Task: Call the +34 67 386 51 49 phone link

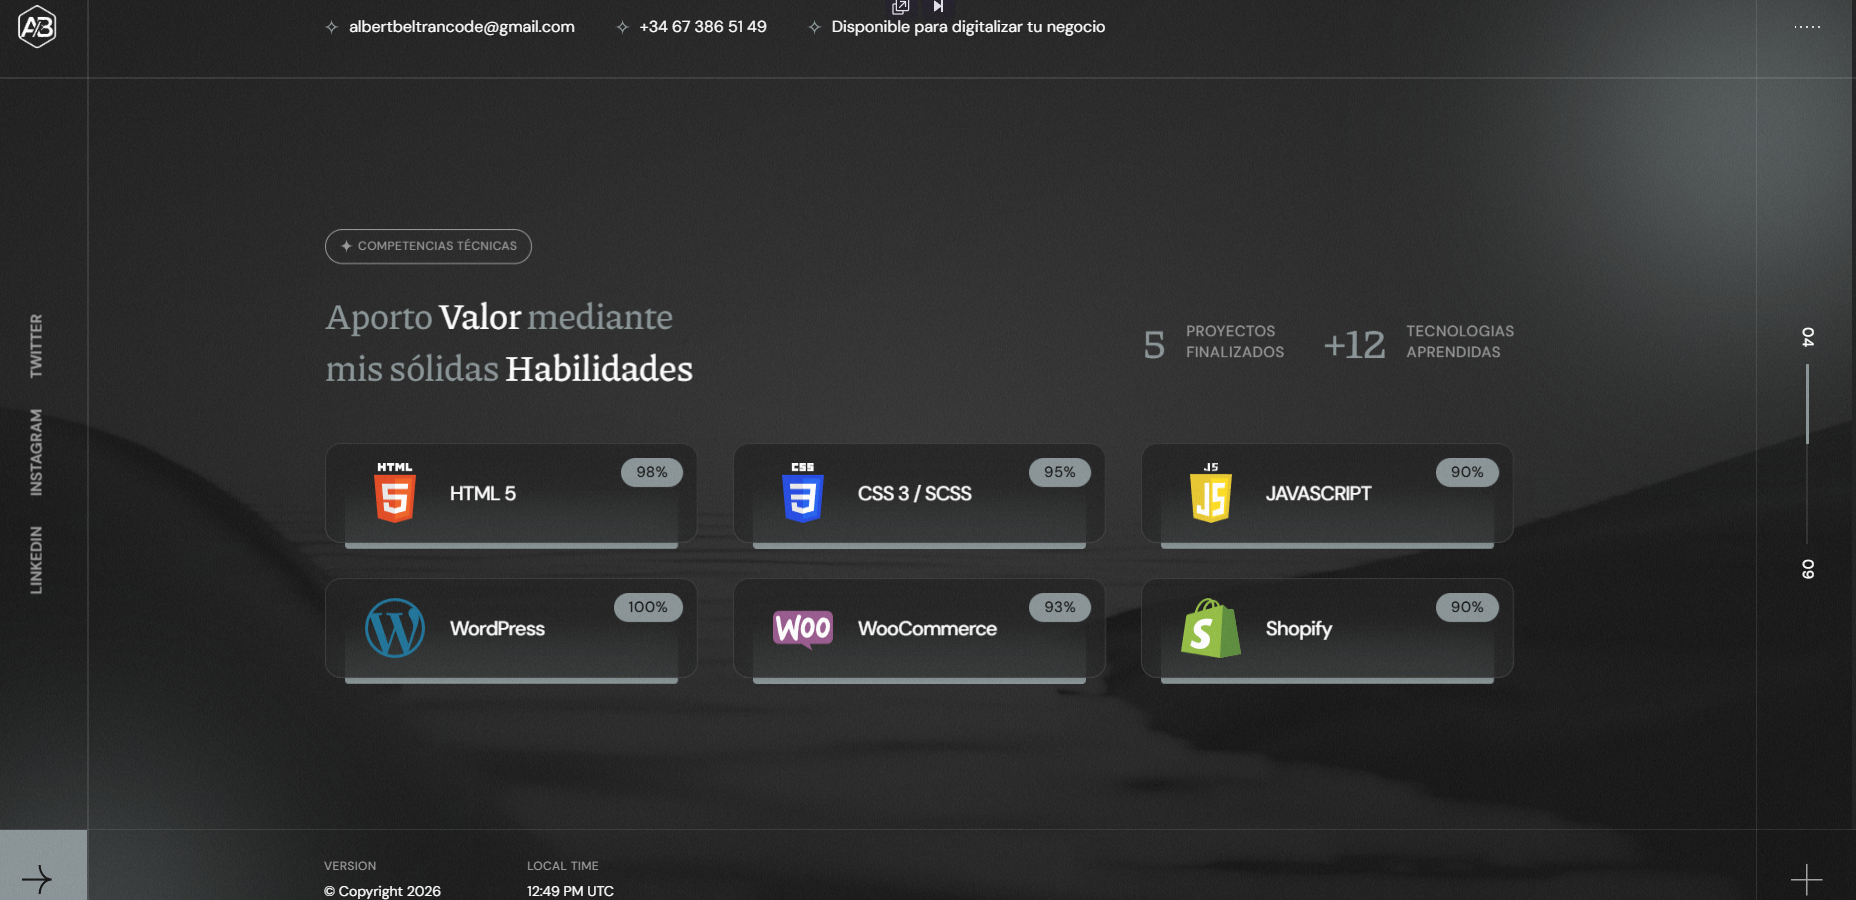Action: click(703, 27)
